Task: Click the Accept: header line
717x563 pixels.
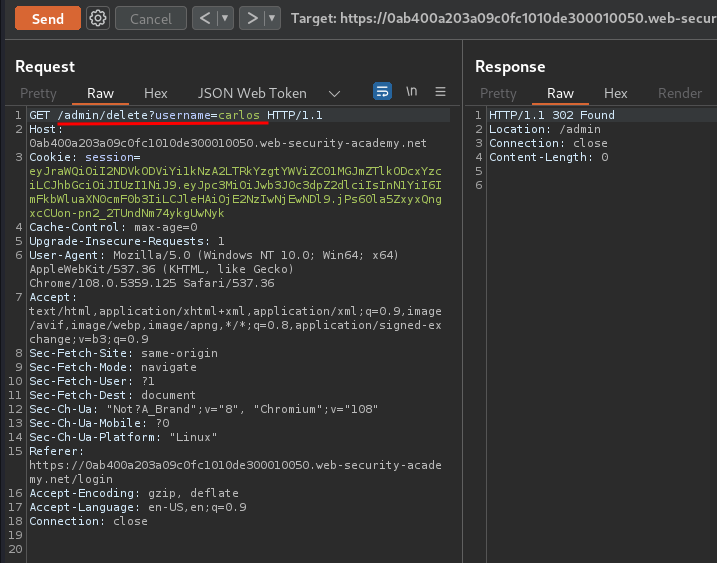Action: (x=235, y=318)
